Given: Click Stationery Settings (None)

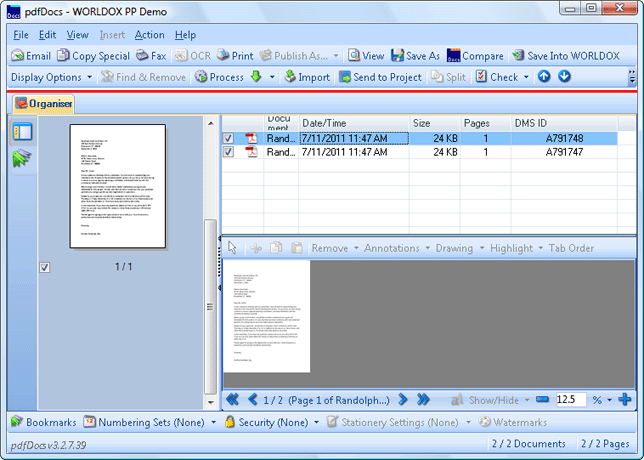Looking at the screenshot, I should [x=393, y=422].
